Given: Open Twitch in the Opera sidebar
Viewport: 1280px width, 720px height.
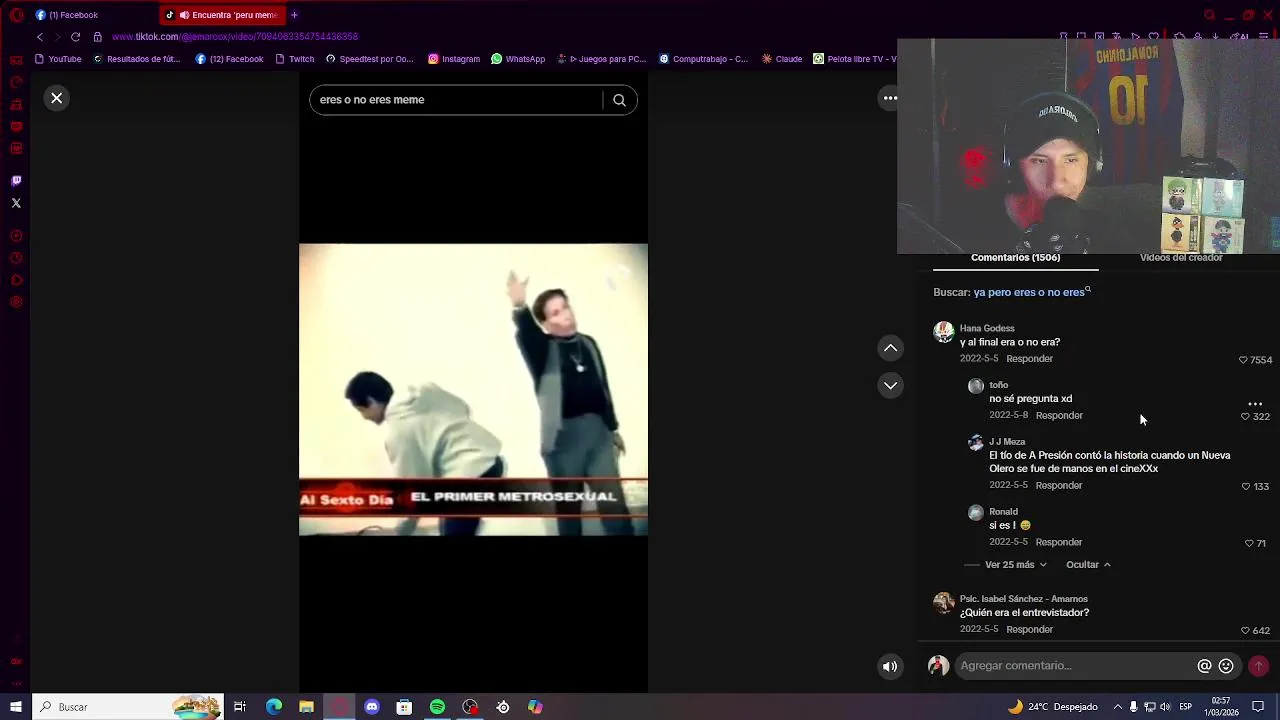Looking at the screenshot, I should [16, 181].
